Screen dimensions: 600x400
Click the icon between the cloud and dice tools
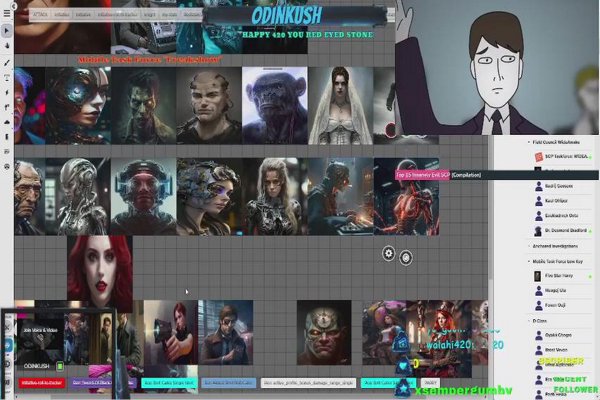7,137
